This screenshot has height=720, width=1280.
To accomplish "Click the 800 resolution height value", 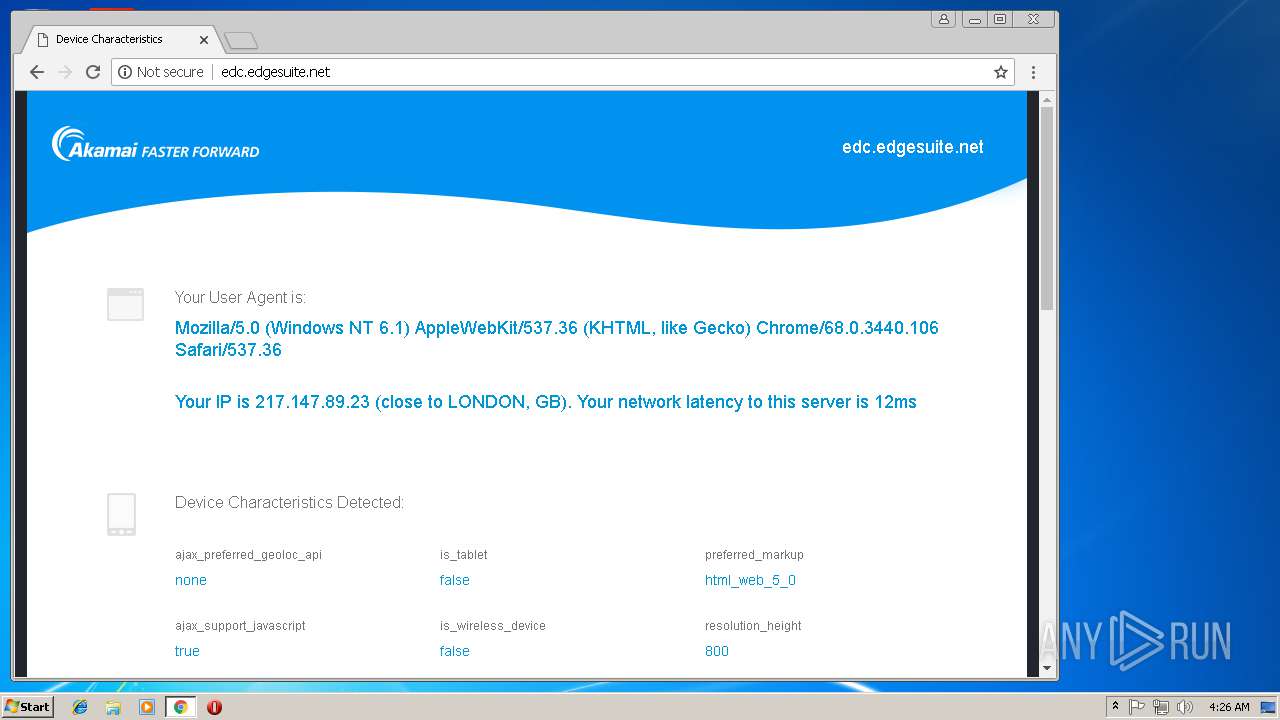I will coord(717,651).
